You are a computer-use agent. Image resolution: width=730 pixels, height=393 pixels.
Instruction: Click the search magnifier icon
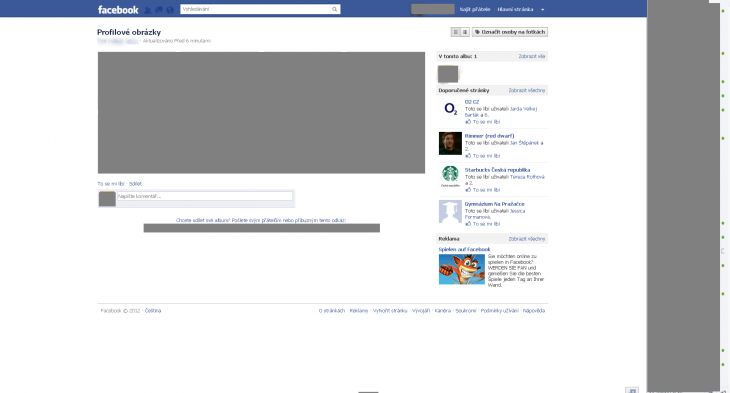tap(334, 9)
